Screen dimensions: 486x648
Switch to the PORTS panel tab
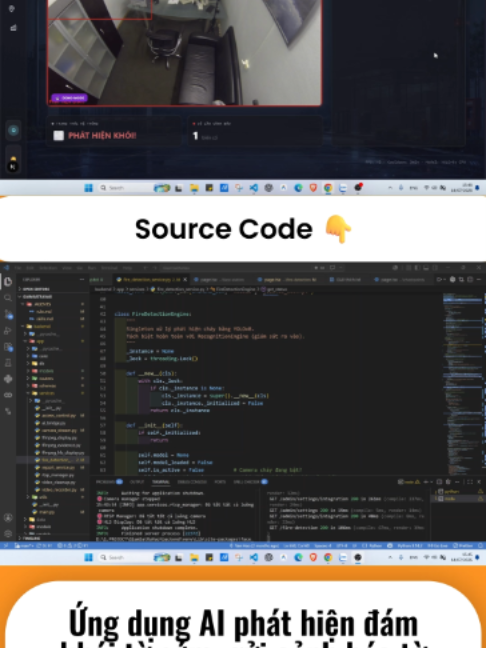click(x=220, y=482)
